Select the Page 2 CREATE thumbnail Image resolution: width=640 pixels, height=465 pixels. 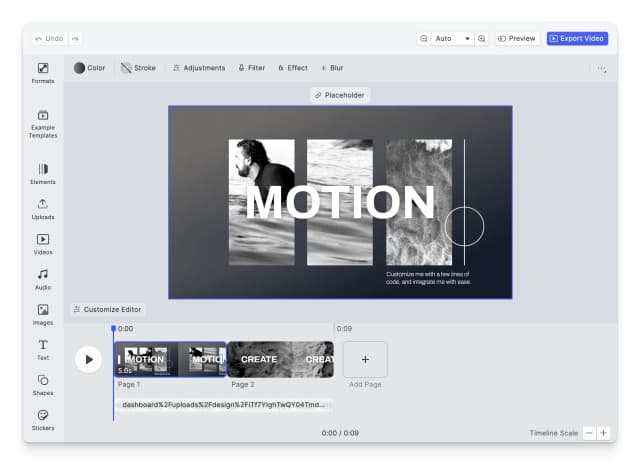[281, 359]
